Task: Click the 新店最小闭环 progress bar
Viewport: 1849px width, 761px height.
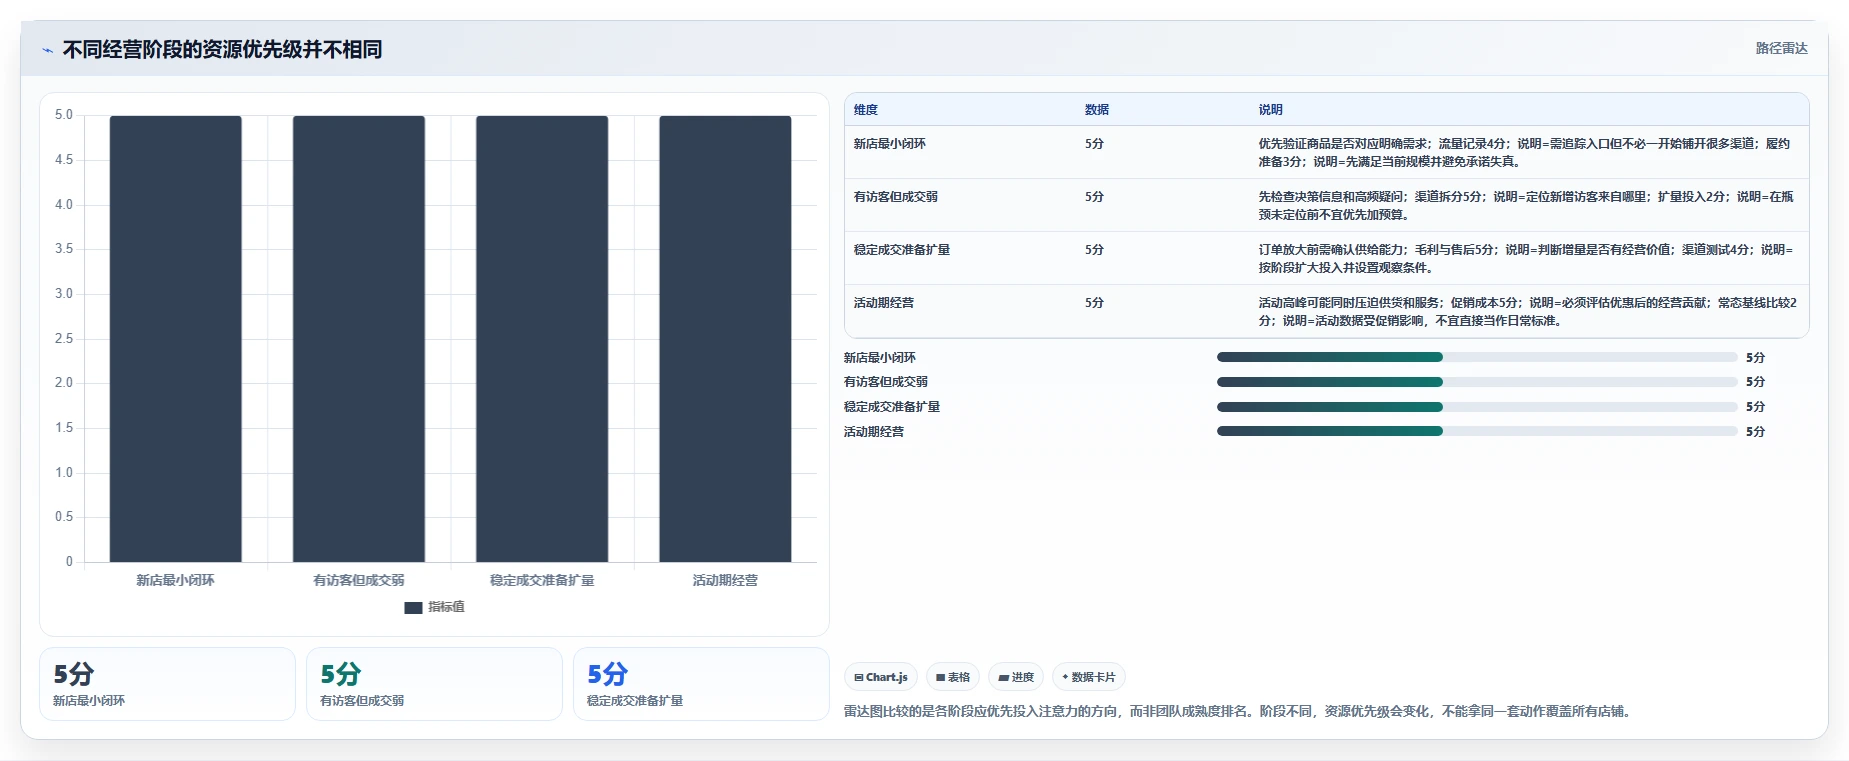Action: pos(1476,357)
